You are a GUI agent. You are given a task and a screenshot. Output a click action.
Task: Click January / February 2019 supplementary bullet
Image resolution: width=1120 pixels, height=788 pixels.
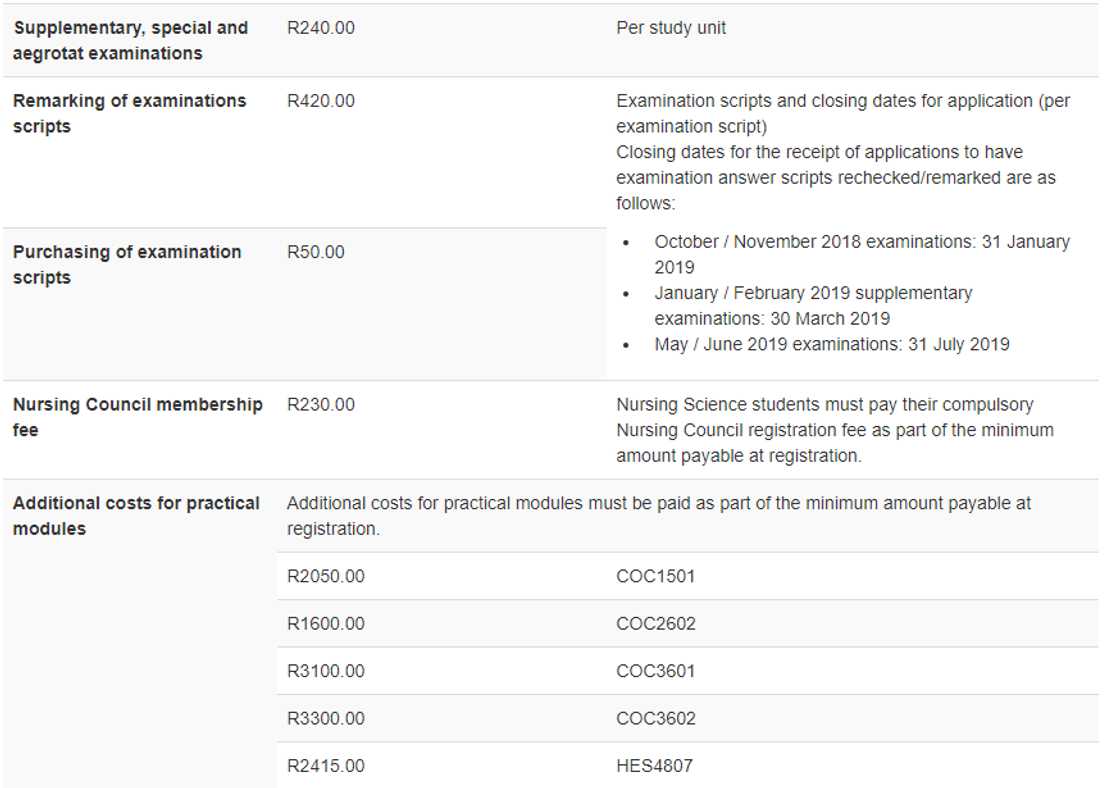point(812,305)
